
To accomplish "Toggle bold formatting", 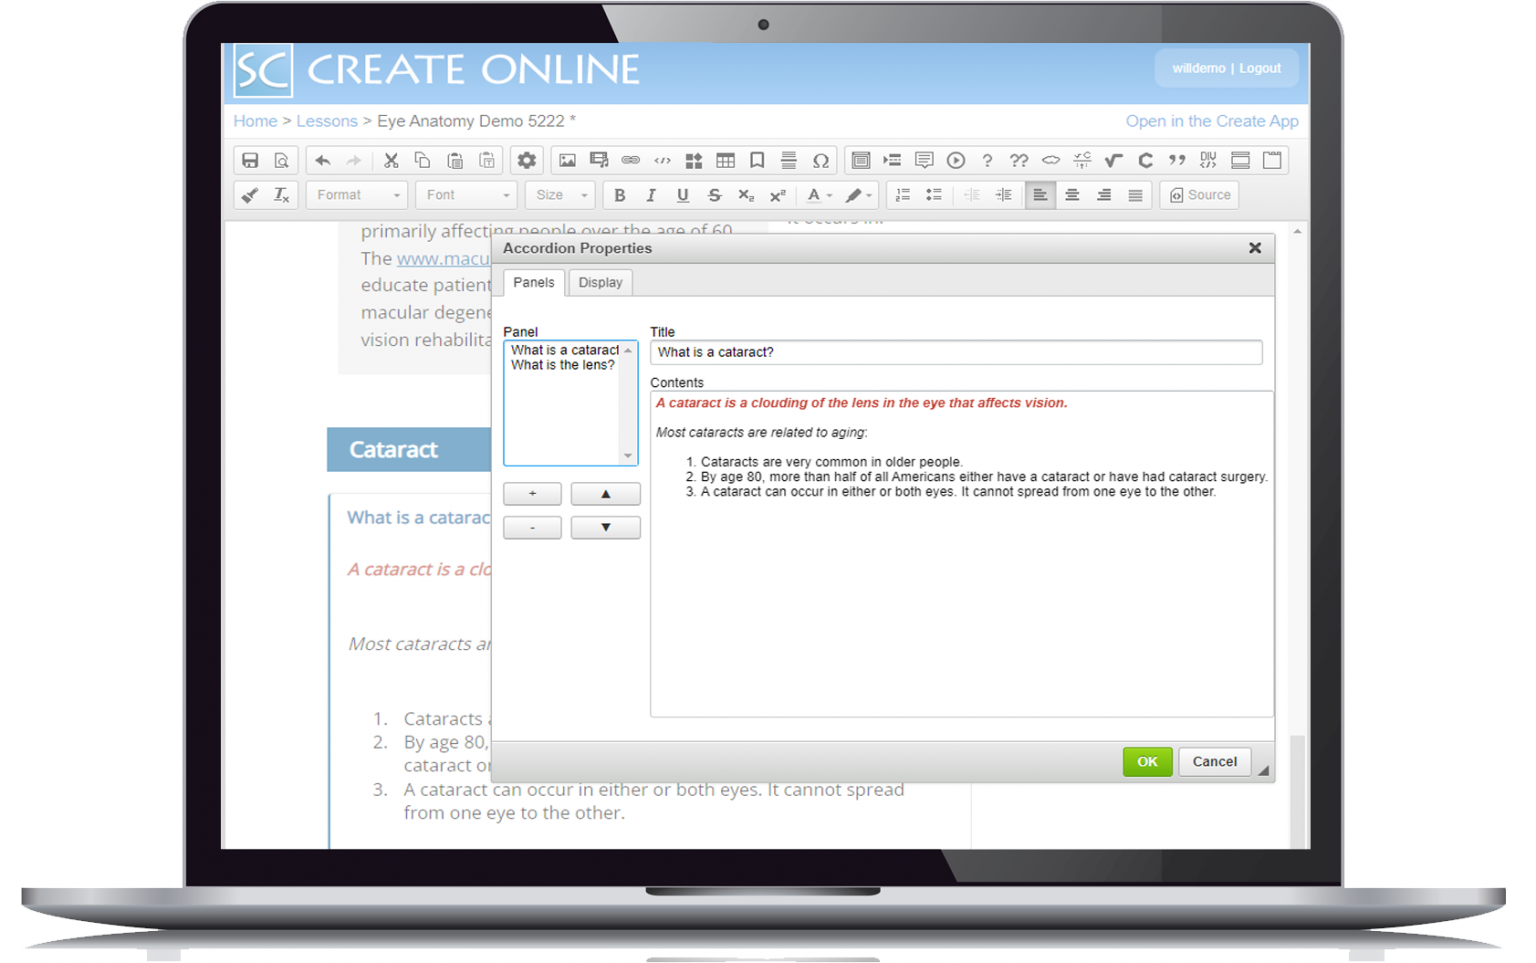I will click(x=620, y=194).
